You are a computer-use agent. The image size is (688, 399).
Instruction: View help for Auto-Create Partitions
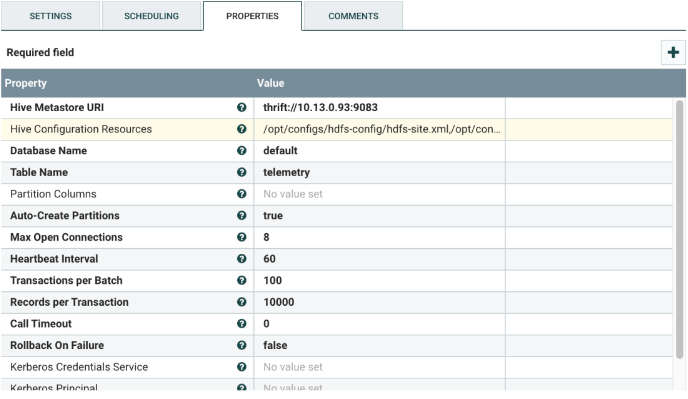[x=241, y=216]
